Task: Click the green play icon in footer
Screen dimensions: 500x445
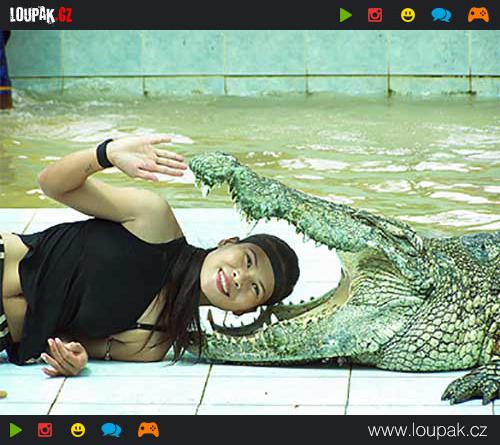Action: pyautogui.click(x=16, y=430)
